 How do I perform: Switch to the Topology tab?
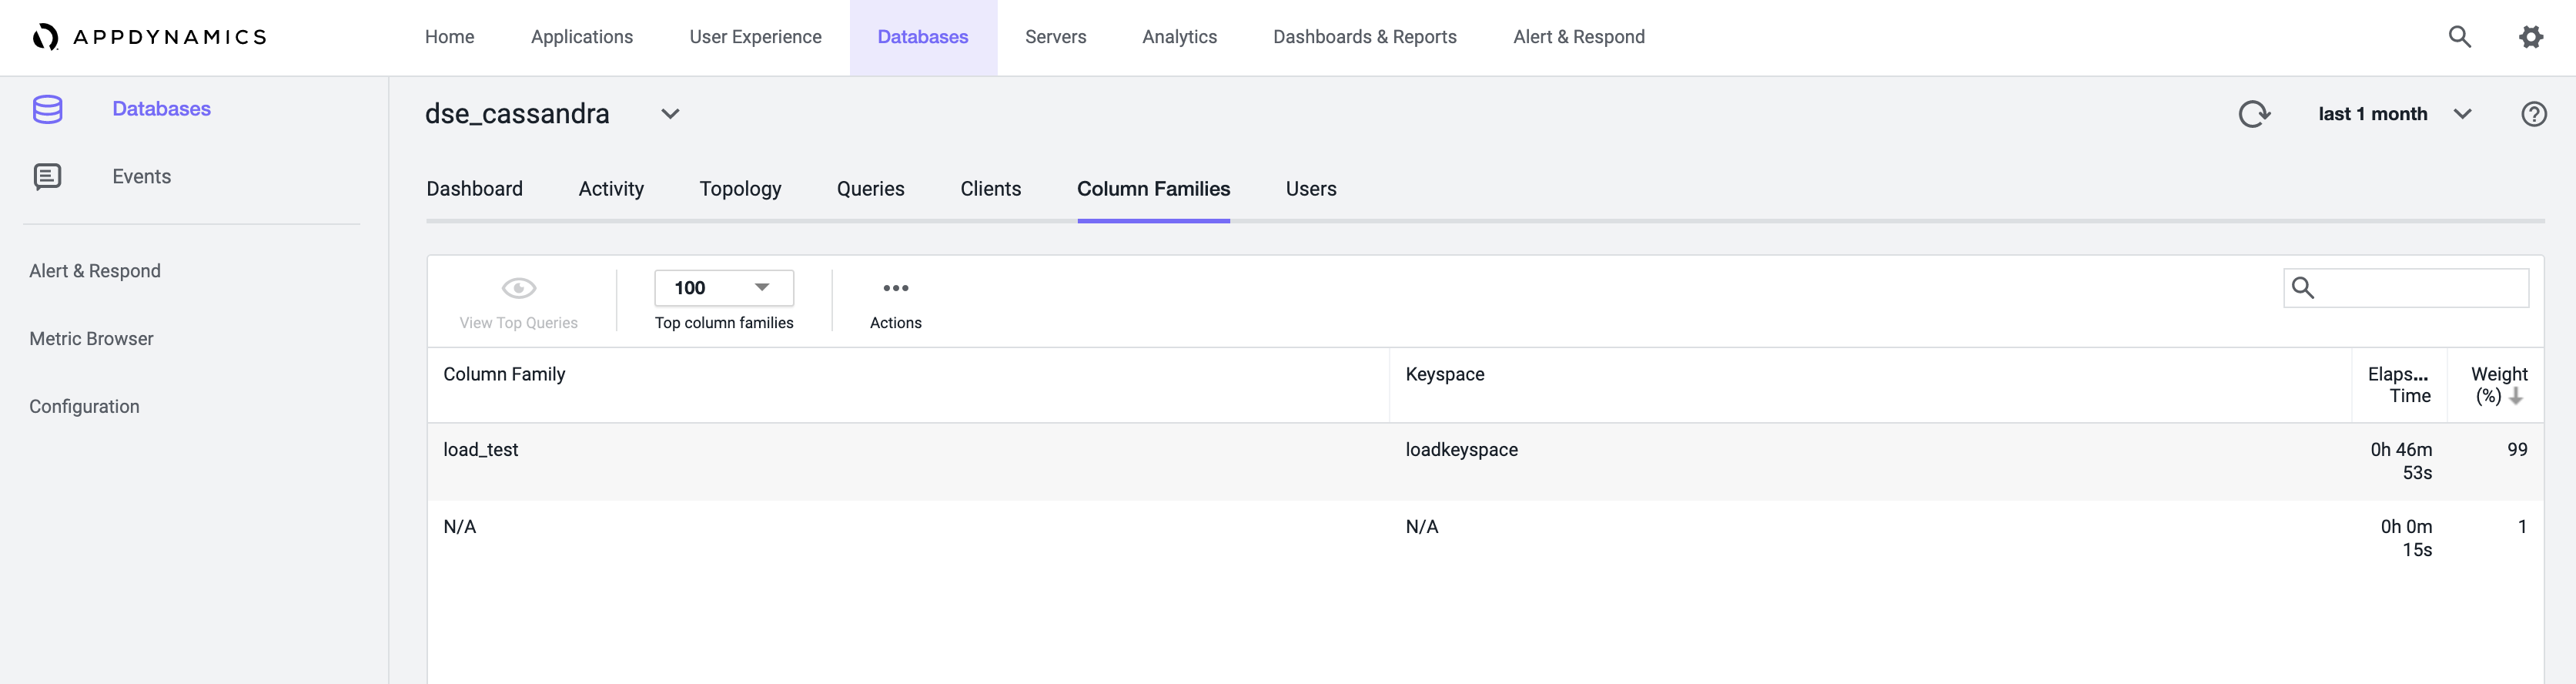741,189
